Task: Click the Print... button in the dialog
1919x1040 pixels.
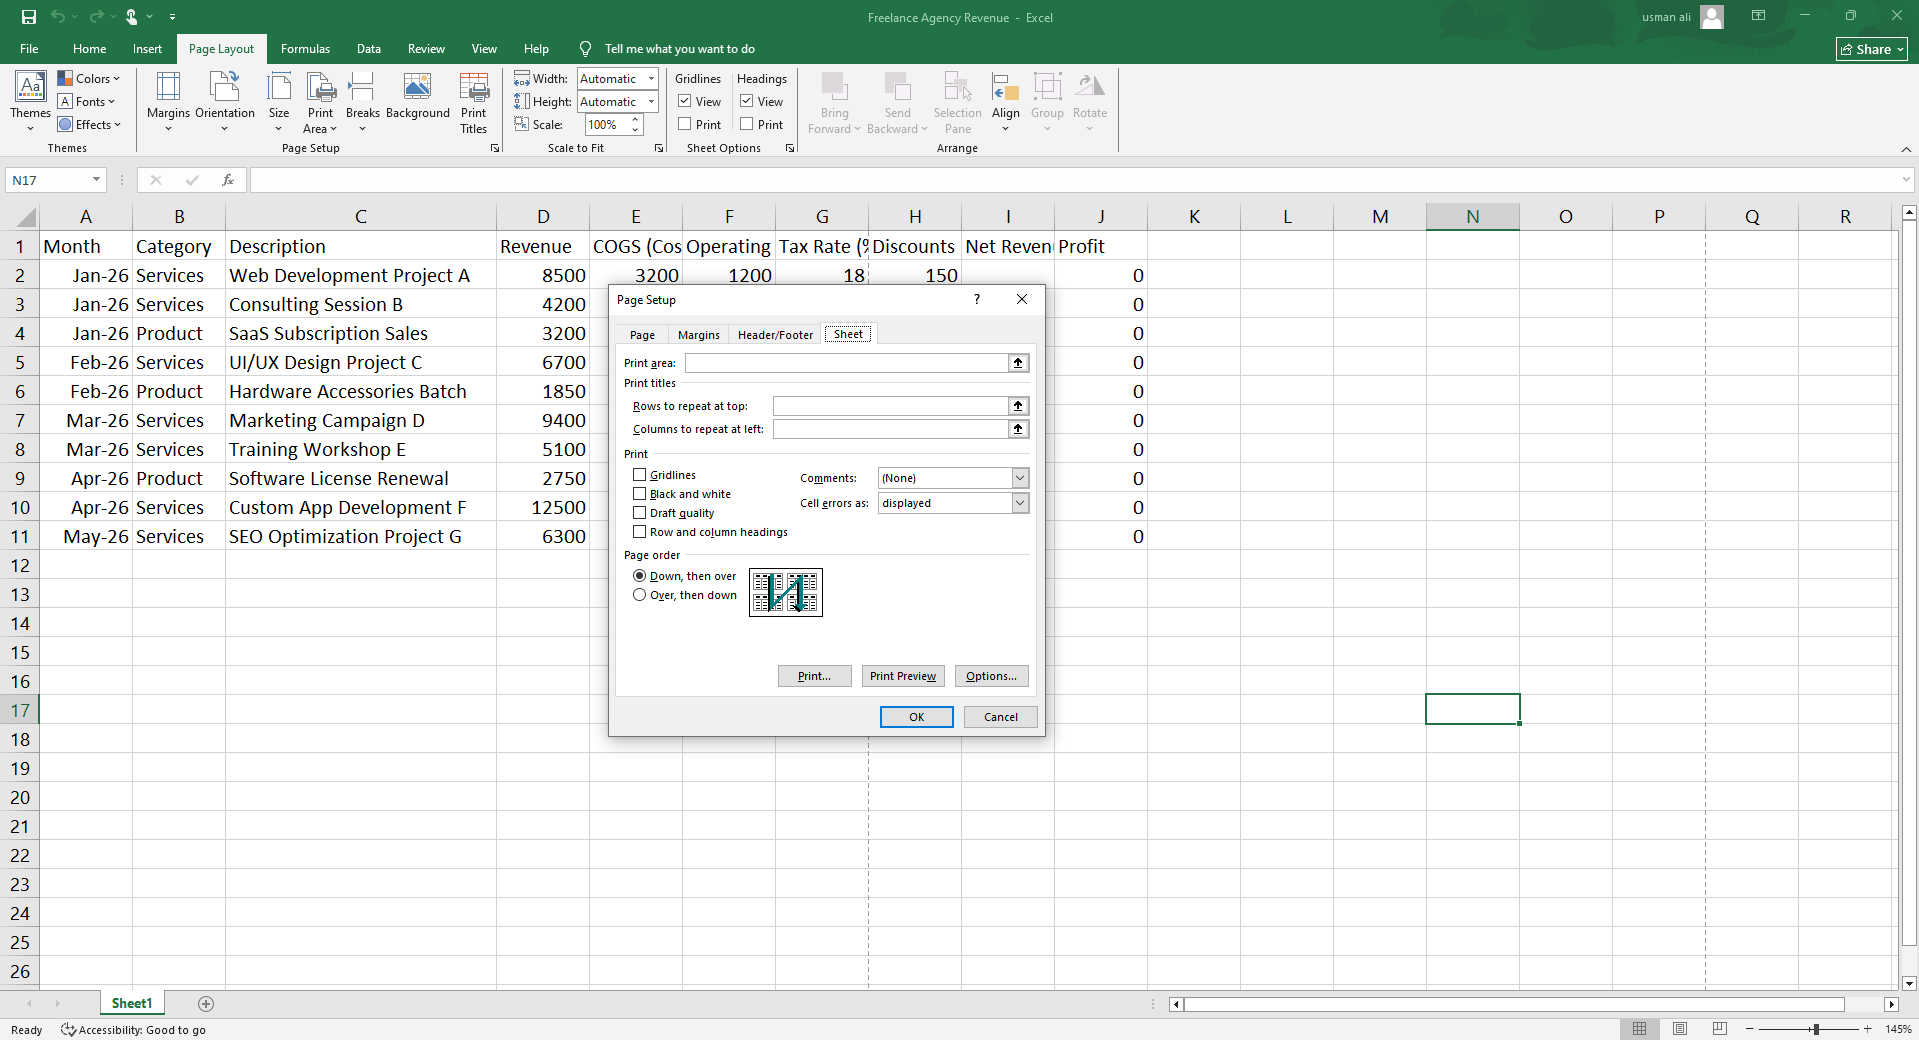Action: (814, 676)
